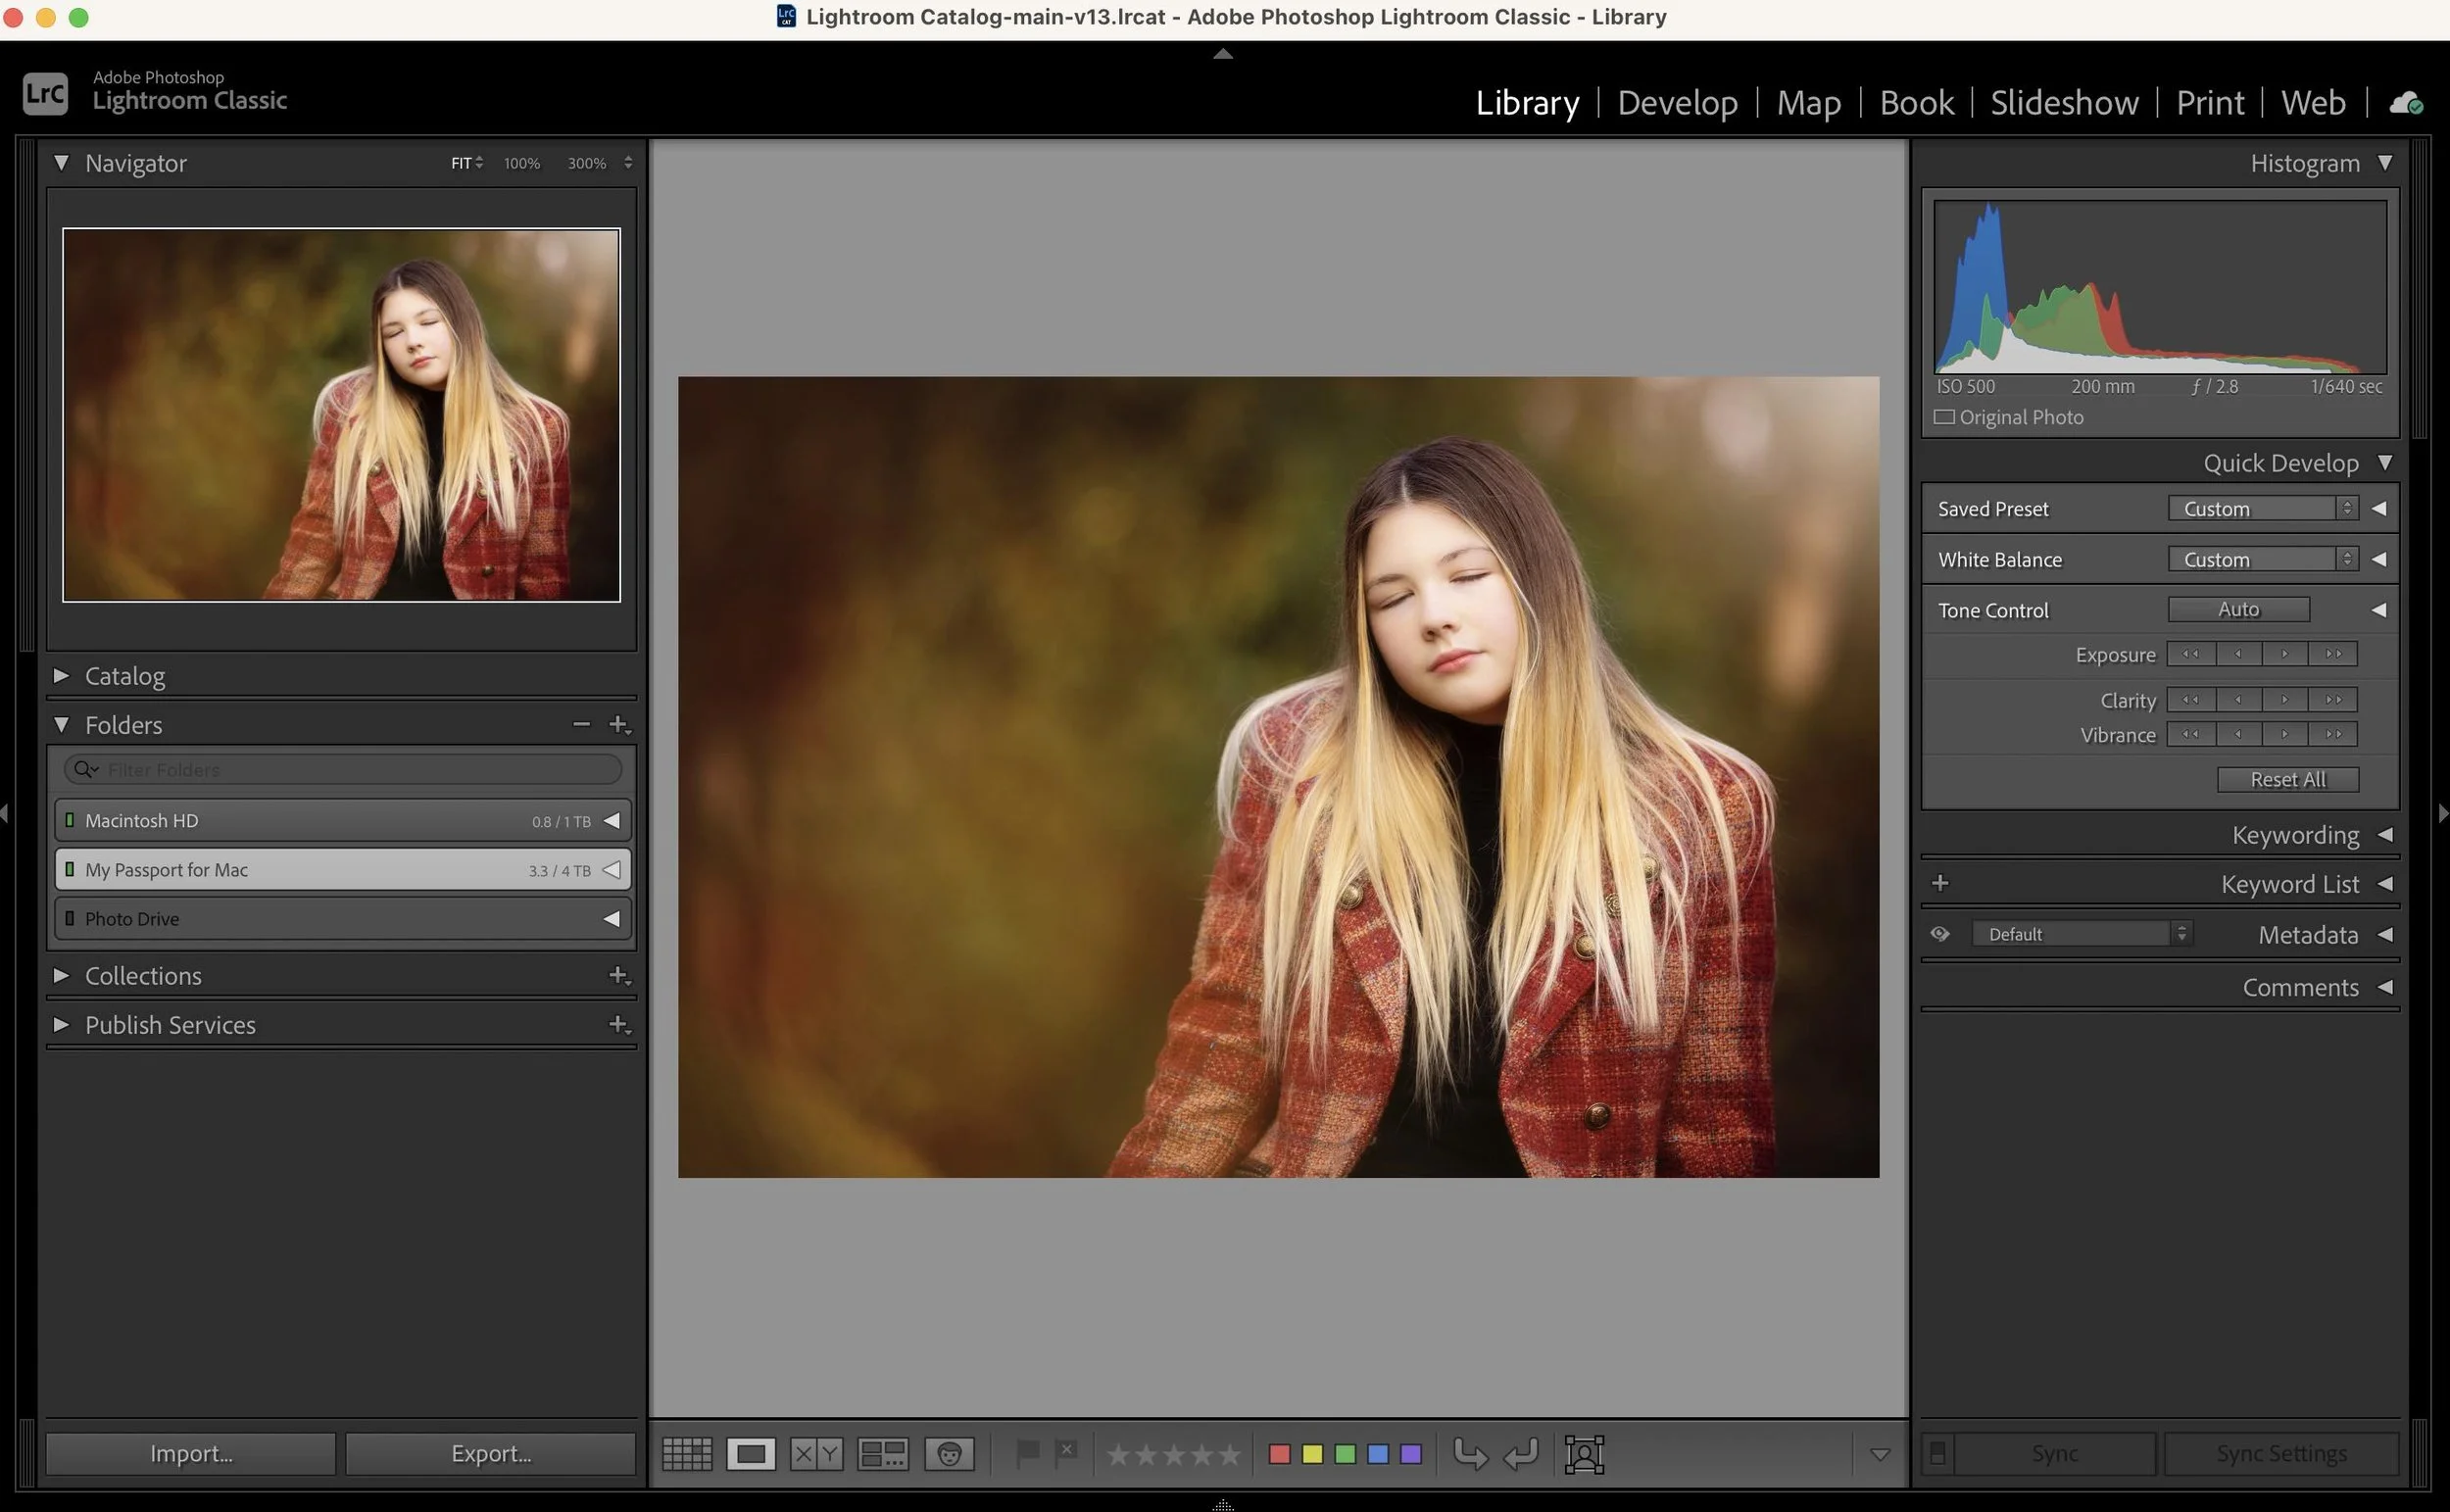Switch to Grid view icon
The image size is (2450, 1512).
687,1454
